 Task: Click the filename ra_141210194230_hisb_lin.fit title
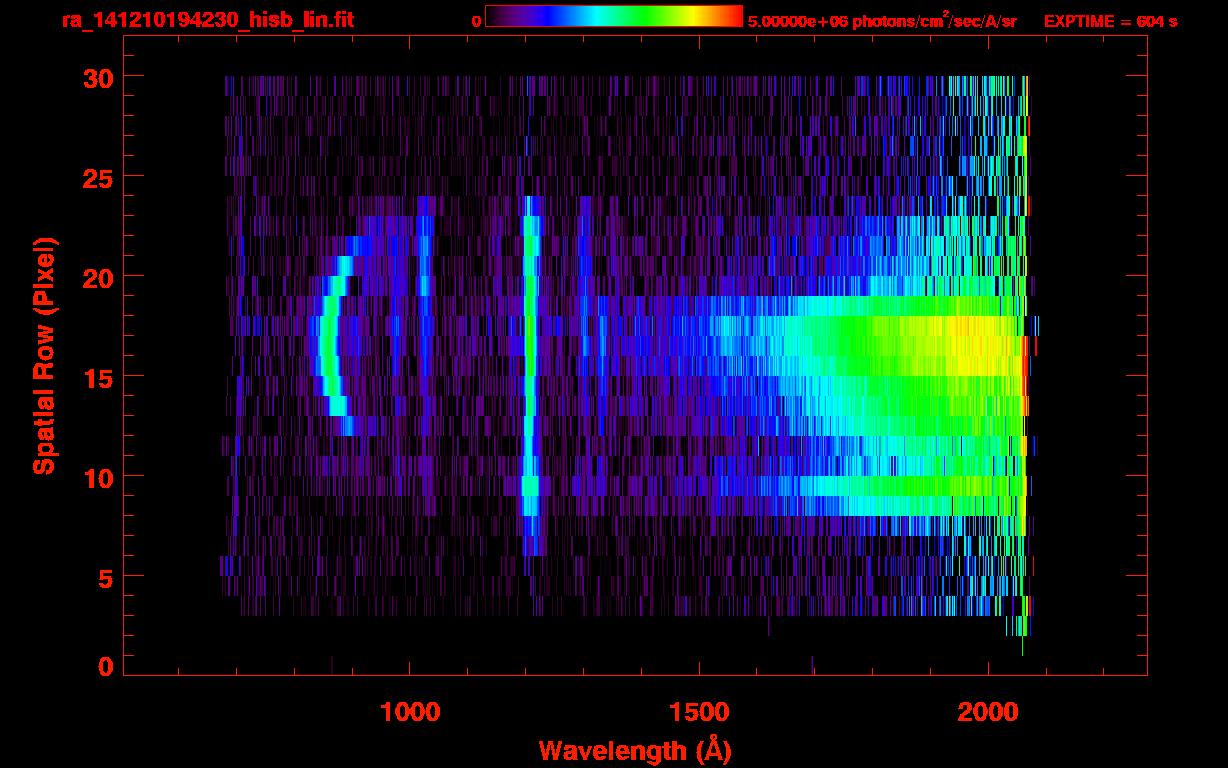[x=207, y=20]
